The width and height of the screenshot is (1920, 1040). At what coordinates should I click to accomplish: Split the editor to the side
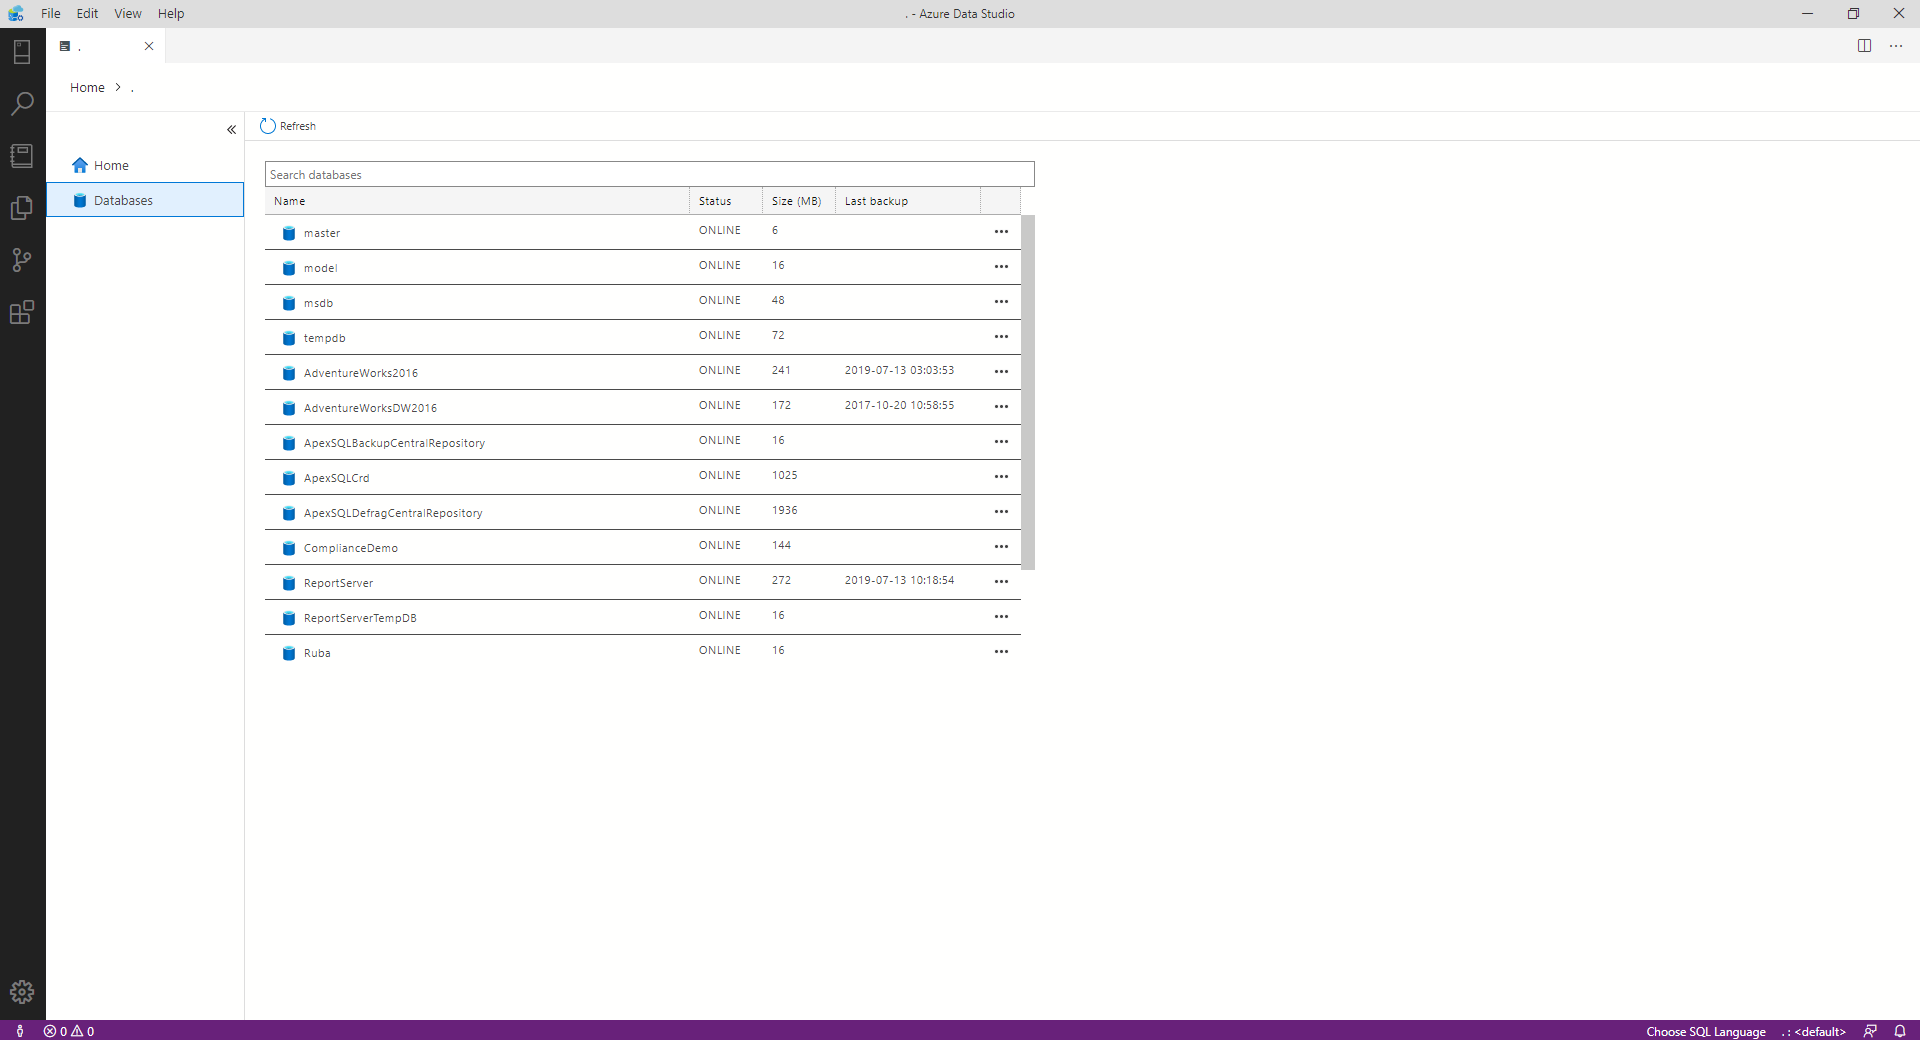[x=1864, y=46]
